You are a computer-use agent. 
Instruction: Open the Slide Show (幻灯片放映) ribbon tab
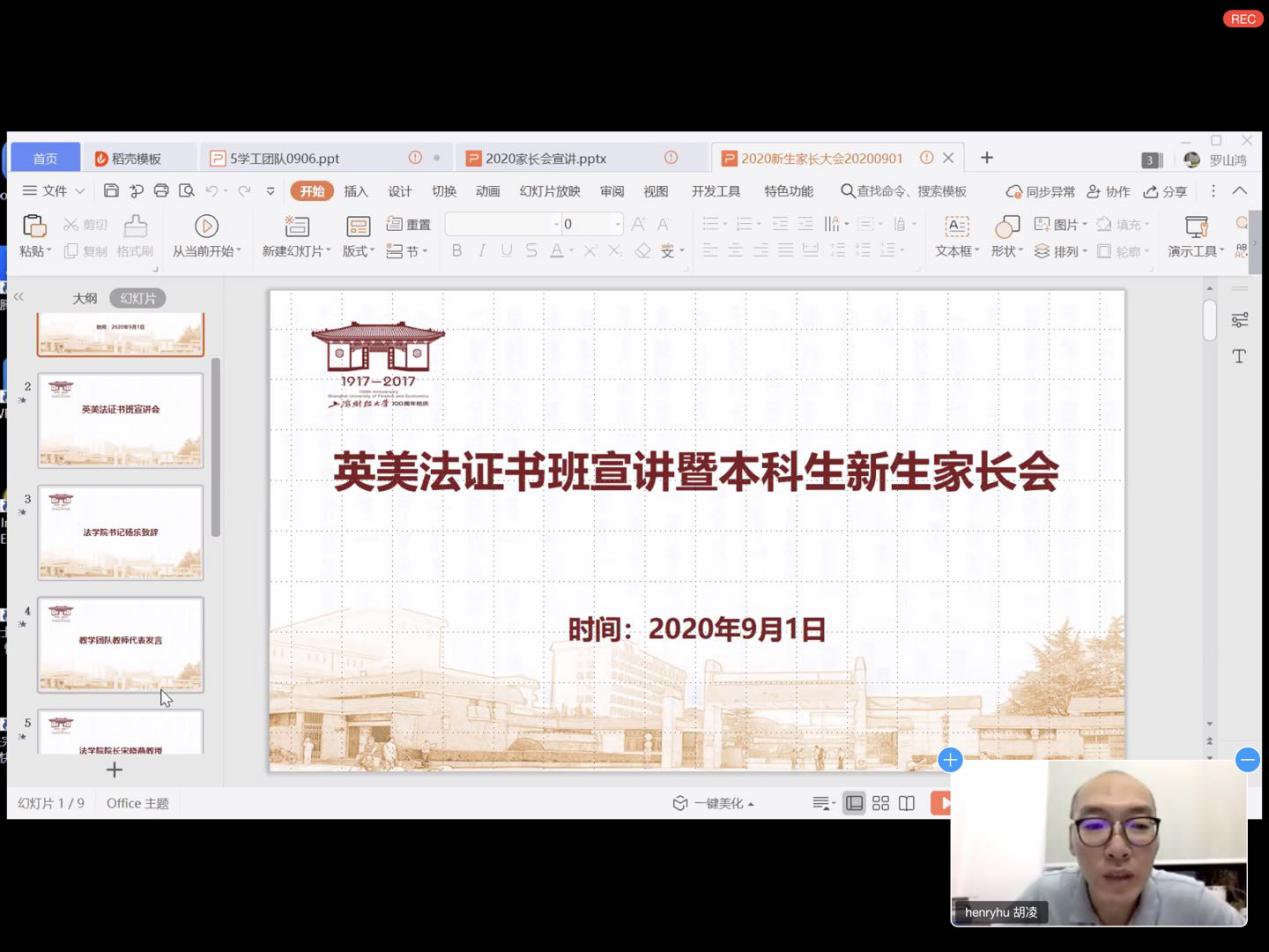click(550, 191)
